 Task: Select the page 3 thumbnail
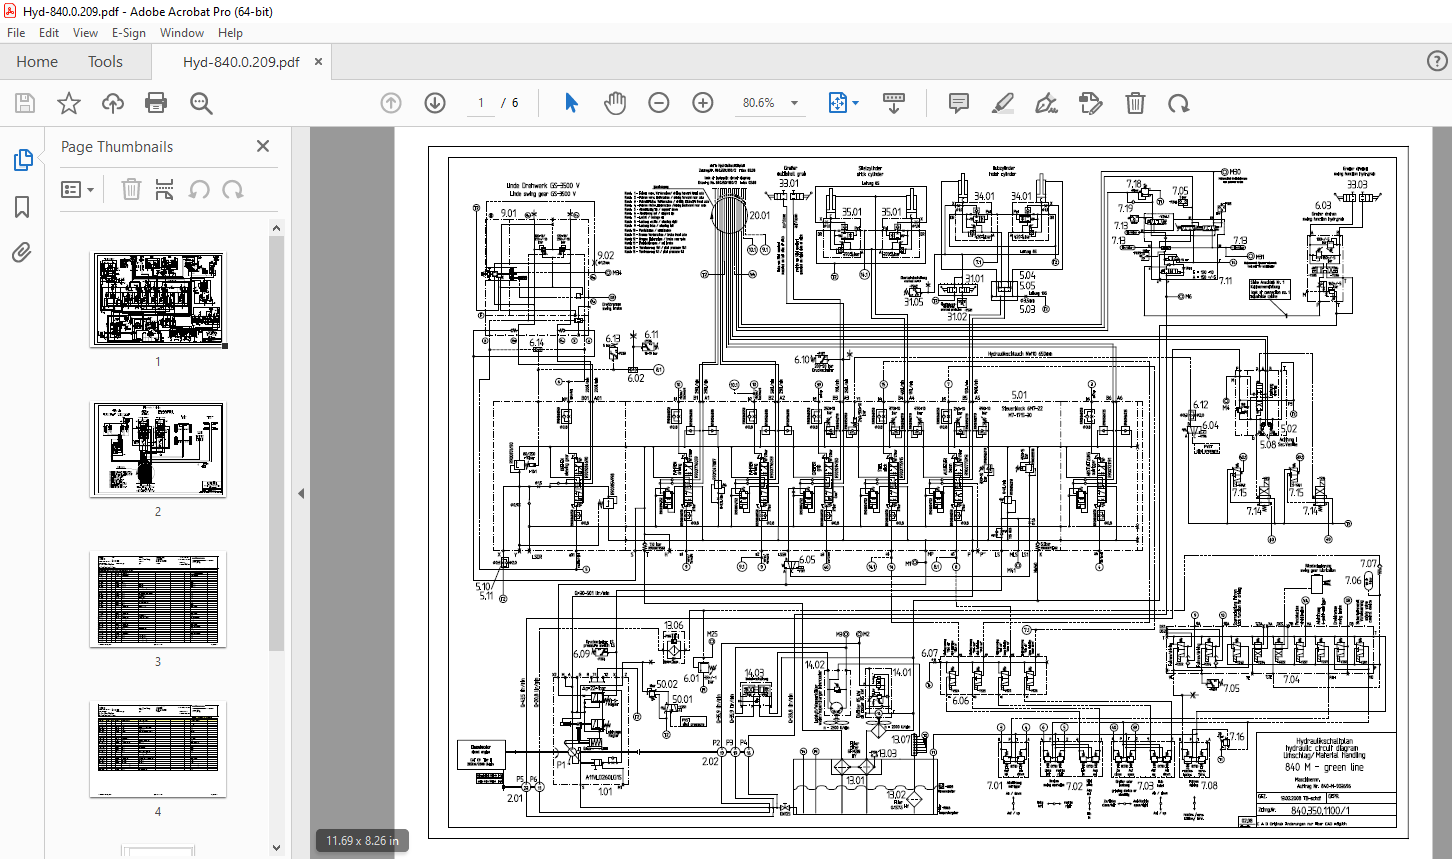[x=158, y=599]
